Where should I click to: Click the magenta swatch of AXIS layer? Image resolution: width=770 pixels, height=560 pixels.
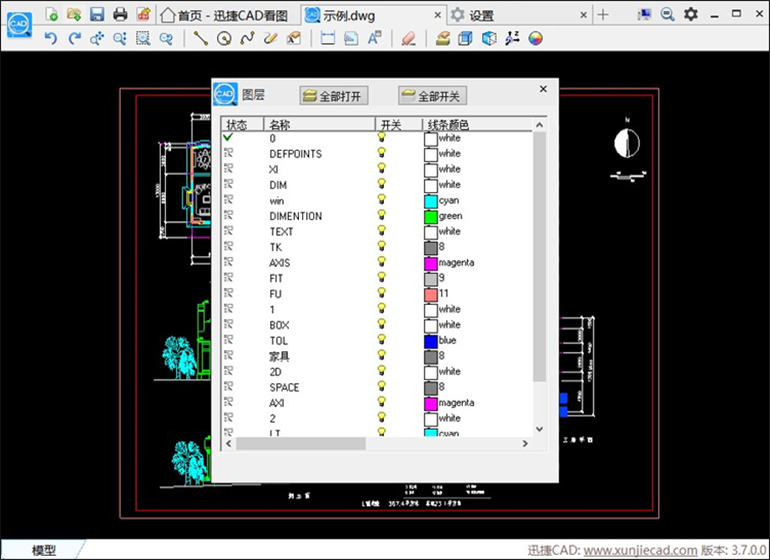(x=431, y=263)
